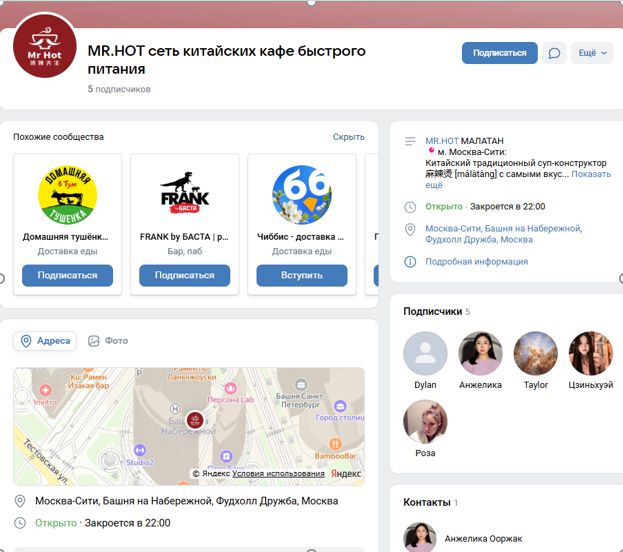Click Открыто opening hours in info panel

point(444,207)
